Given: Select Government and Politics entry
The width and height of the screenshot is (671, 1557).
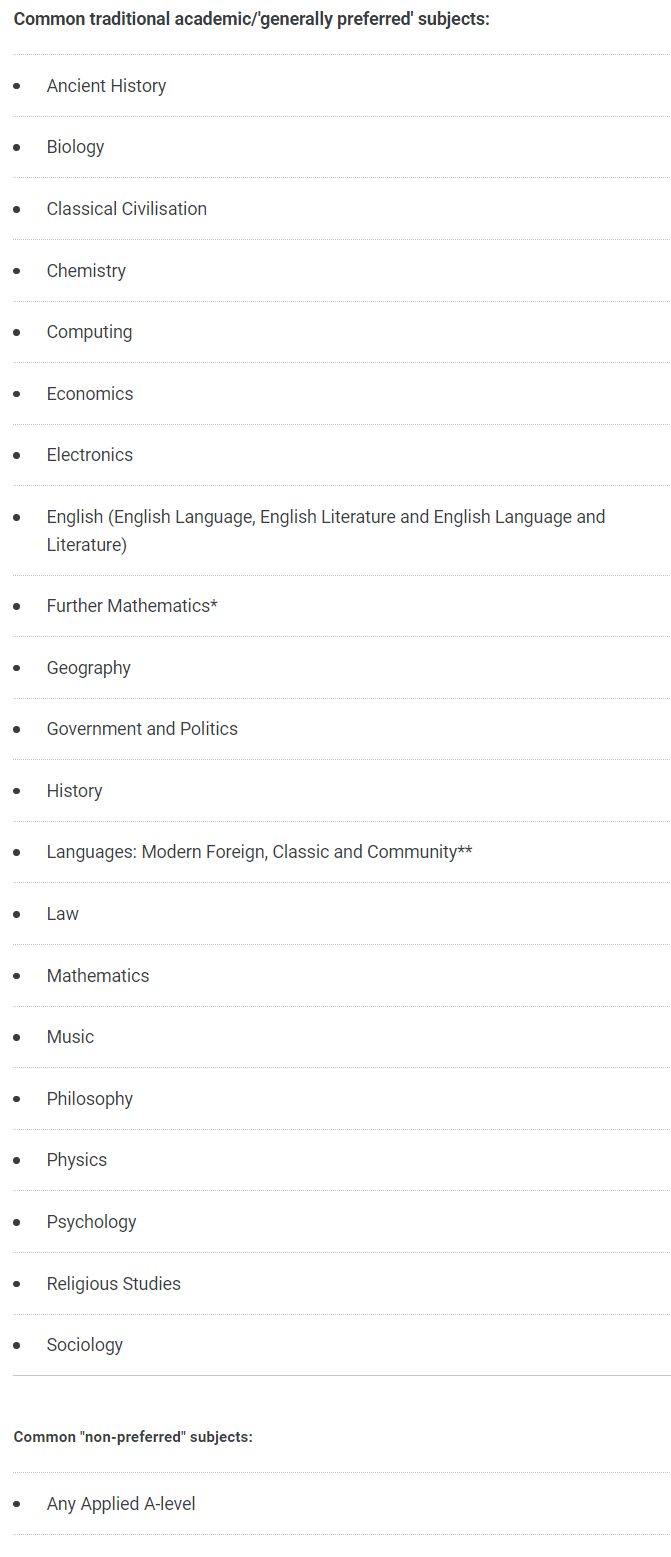Looking at the screenshot, I should pos(142,729).
